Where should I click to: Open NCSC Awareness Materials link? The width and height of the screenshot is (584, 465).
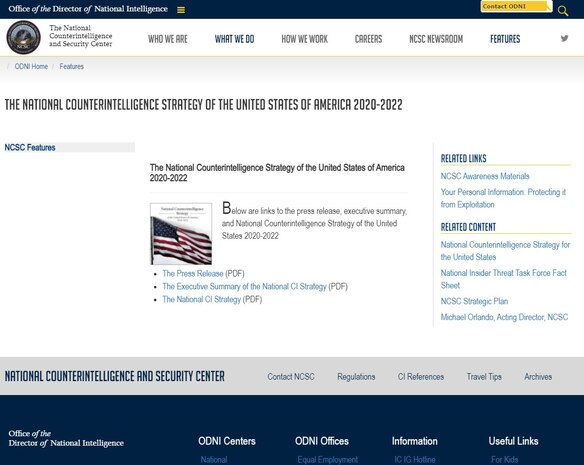(x=485, y=176)
